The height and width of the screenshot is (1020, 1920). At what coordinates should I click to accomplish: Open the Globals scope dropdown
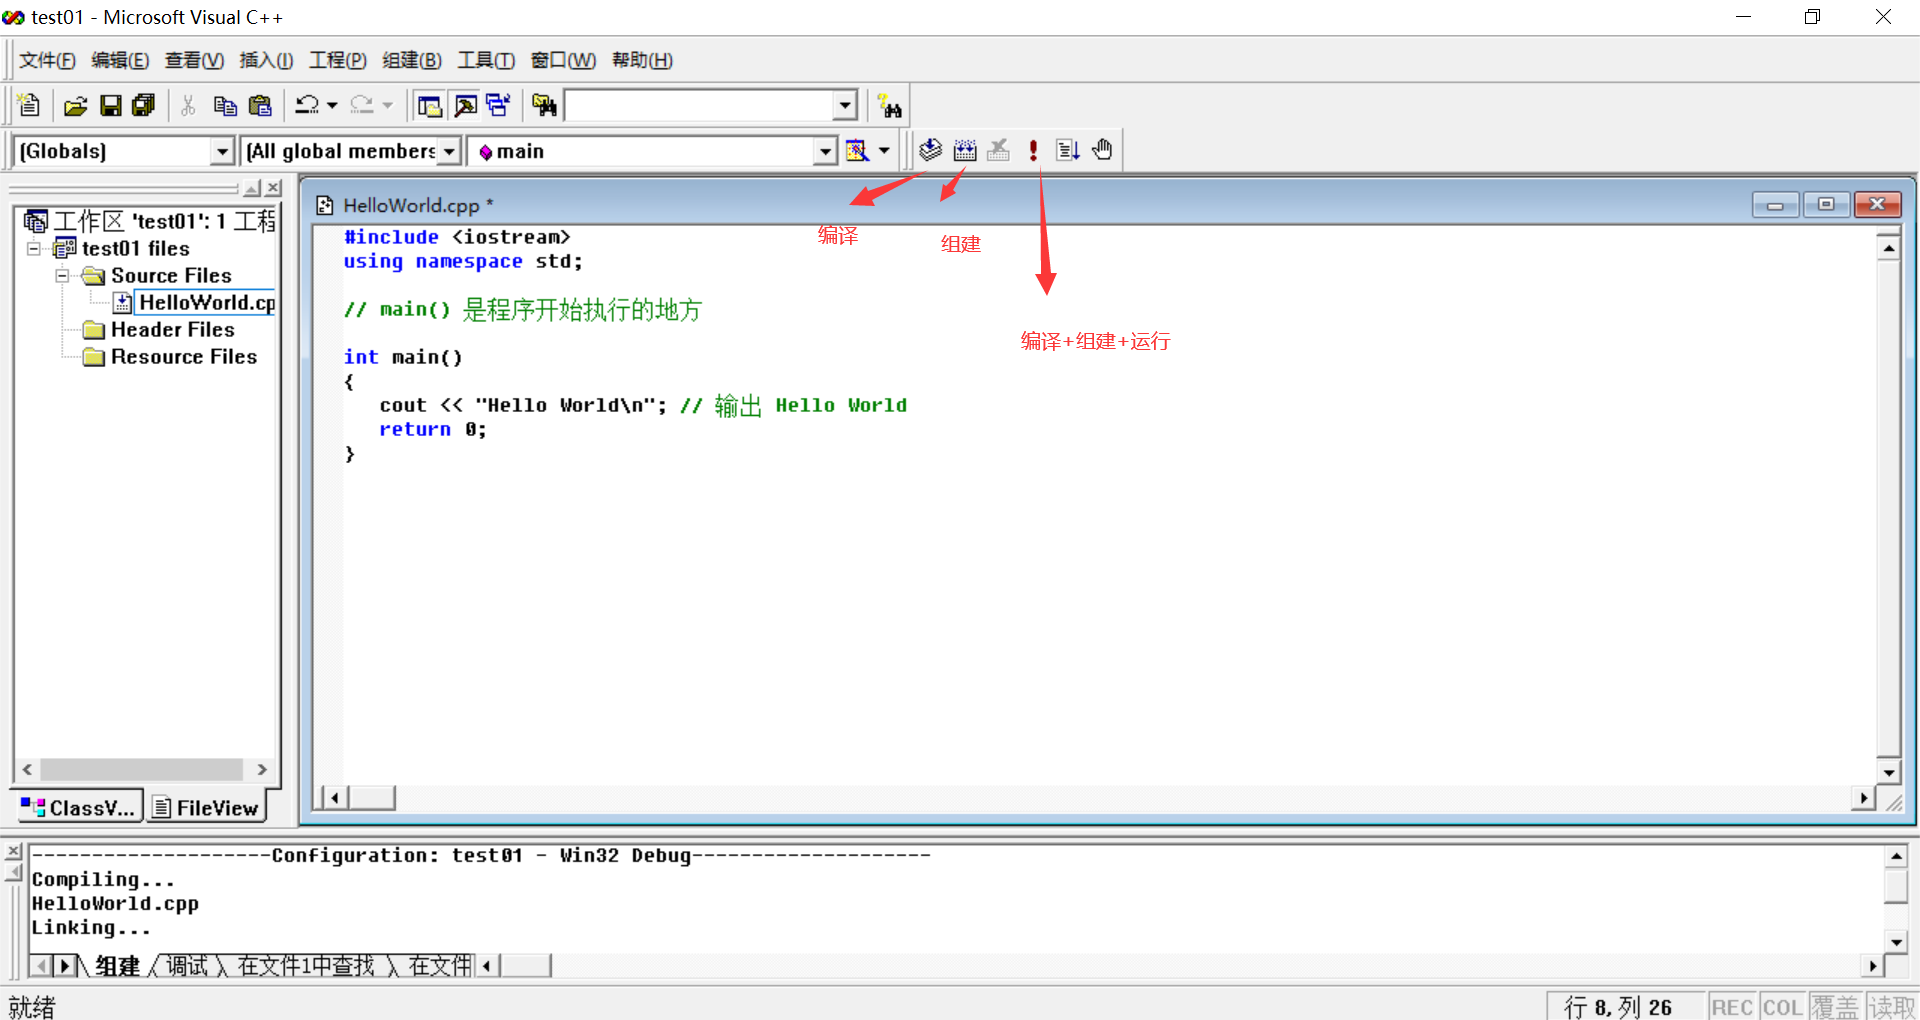(222, 151)
